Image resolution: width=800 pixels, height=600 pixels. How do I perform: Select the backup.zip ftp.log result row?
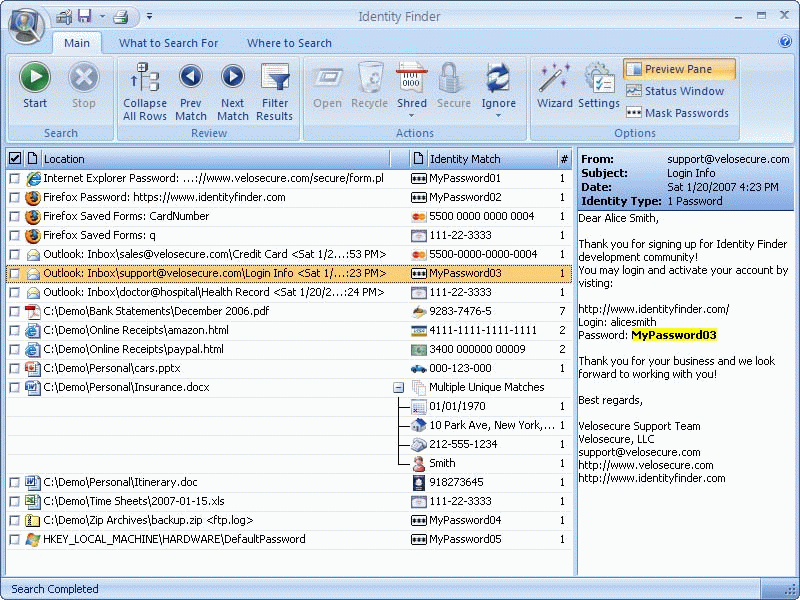[x=200, y=520]
